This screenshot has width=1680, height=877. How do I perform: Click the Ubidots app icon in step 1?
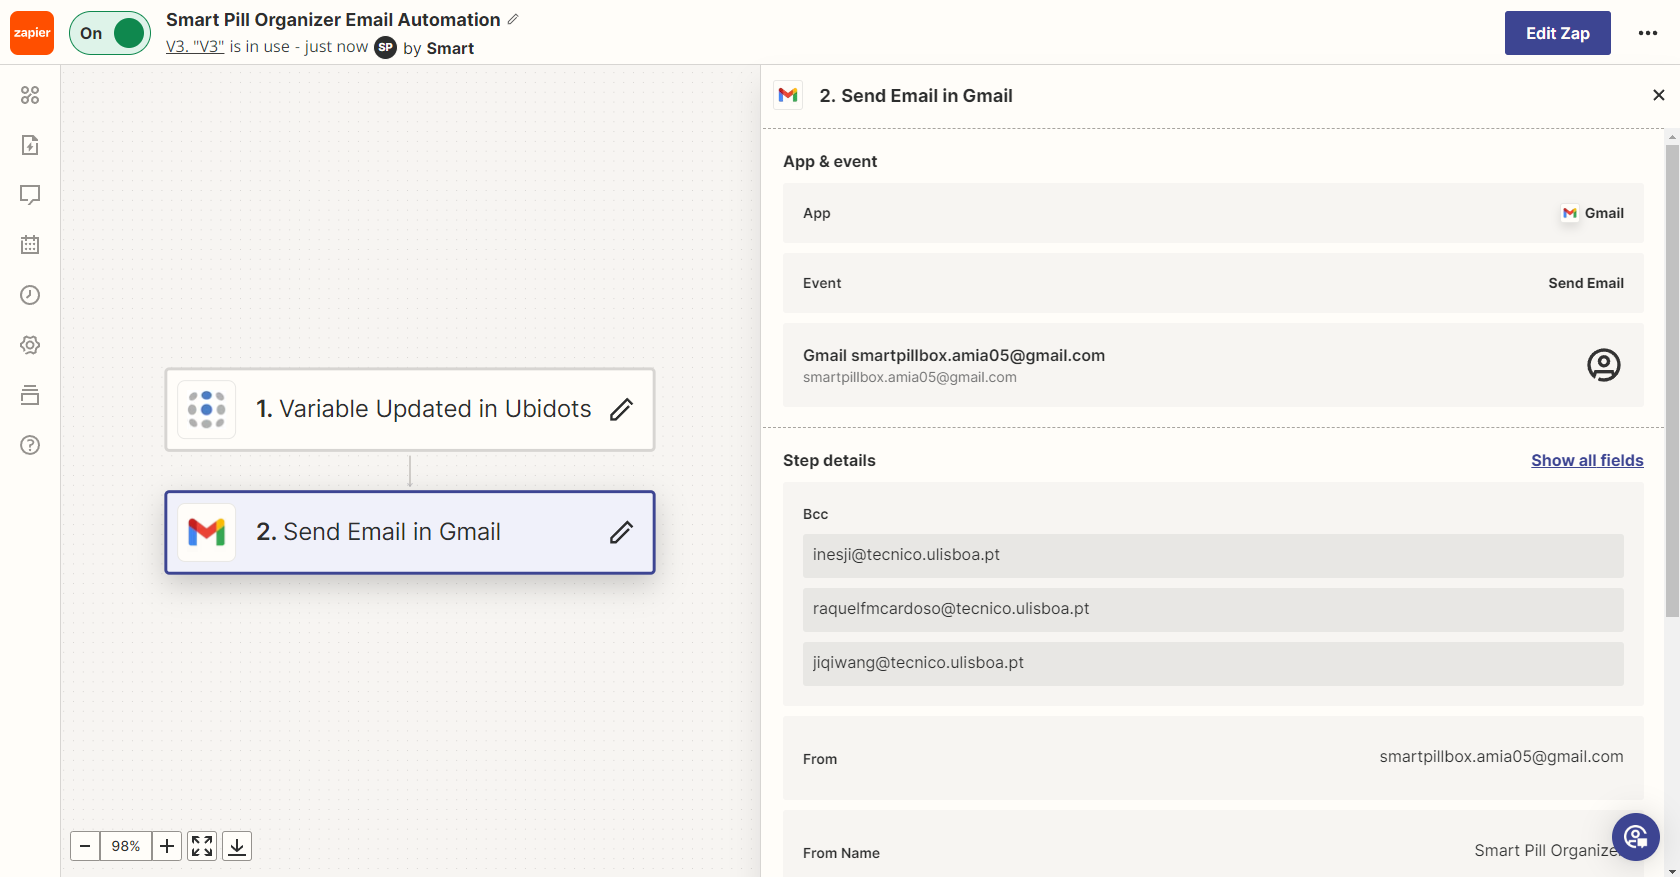click(x=207, y=409)
